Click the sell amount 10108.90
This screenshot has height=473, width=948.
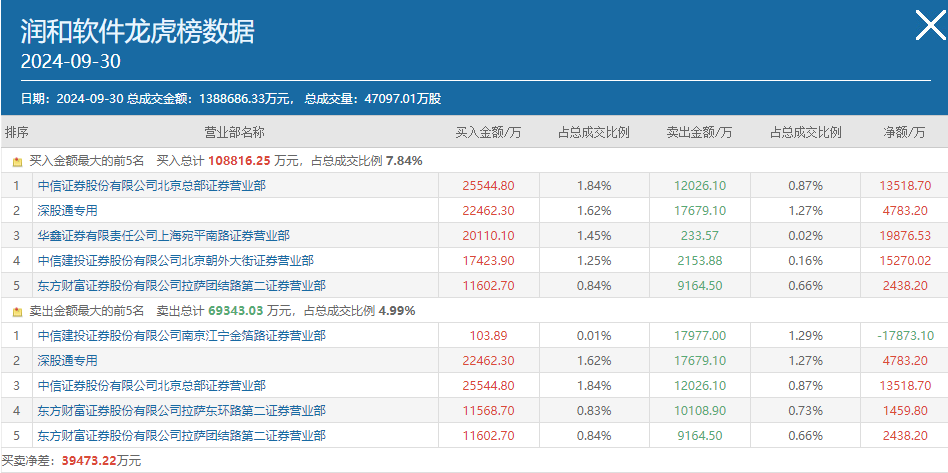(700, 411)
